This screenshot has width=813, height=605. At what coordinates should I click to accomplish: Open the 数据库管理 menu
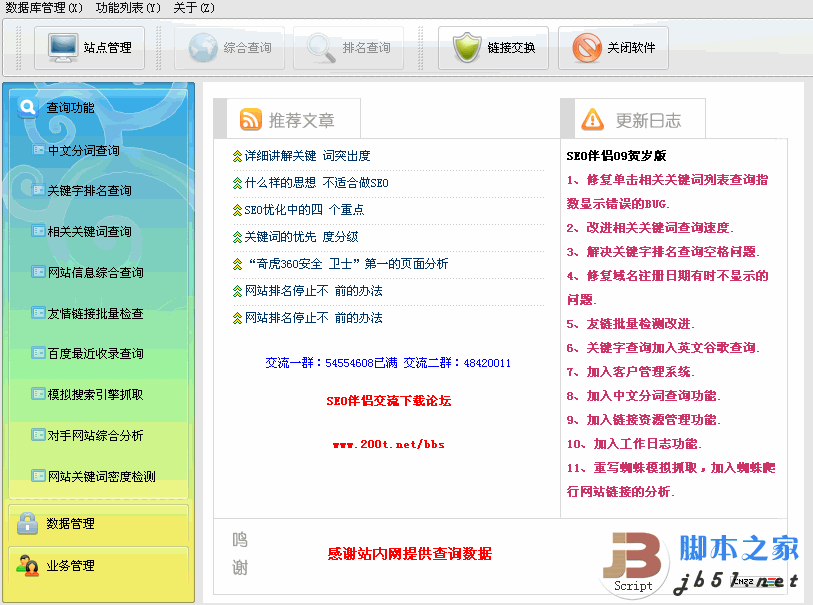44,8
